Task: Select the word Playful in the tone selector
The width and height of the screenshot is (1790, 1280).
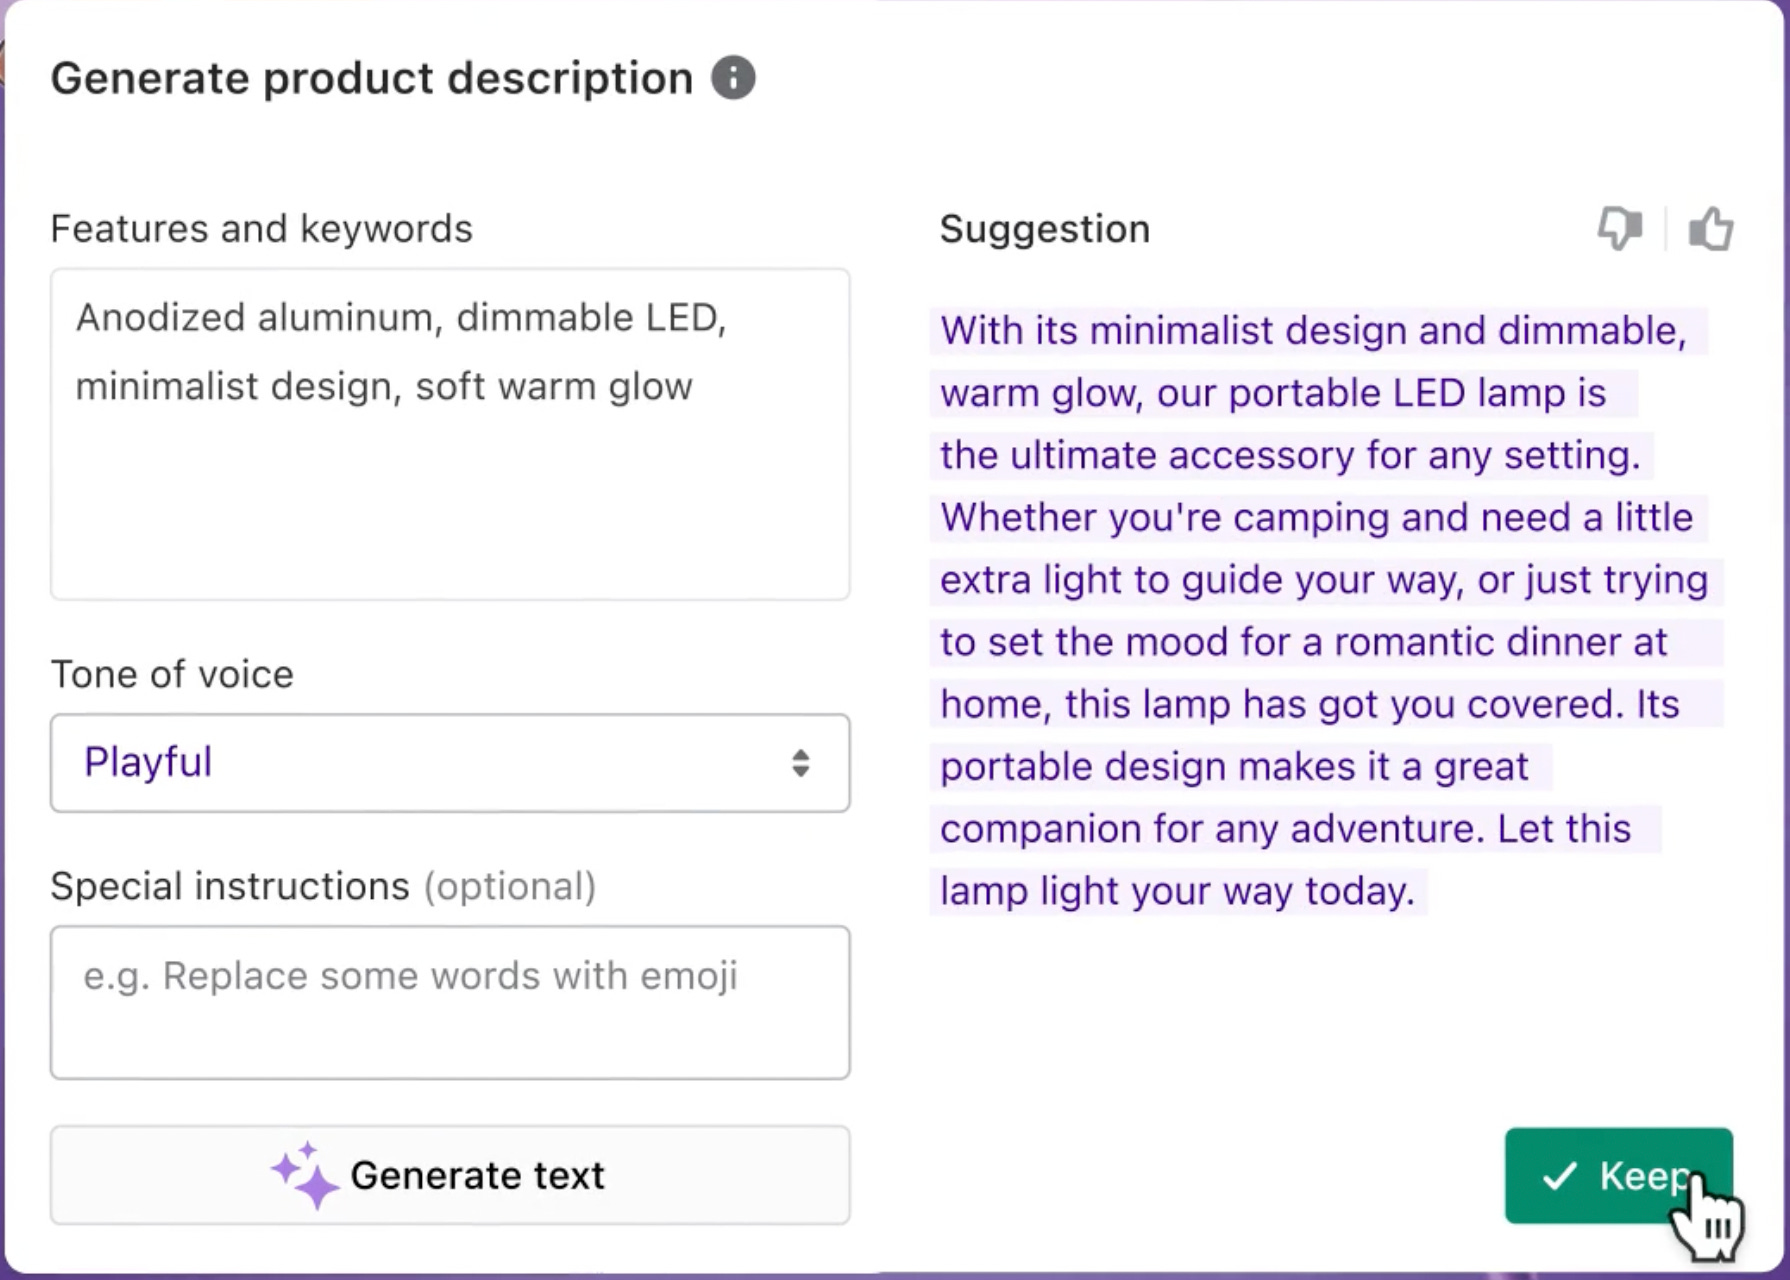Action: tap(148, 762)
